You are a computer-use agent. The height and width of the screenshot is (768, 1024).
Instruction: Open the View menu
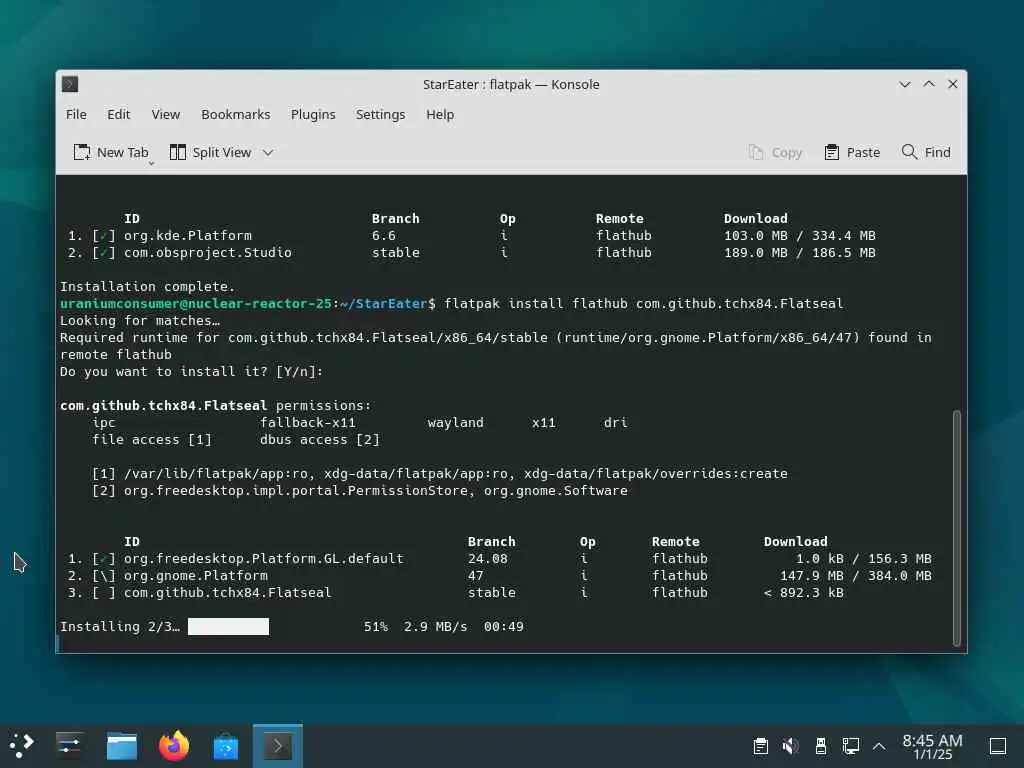pyautogui.click(x=166, y=114)
